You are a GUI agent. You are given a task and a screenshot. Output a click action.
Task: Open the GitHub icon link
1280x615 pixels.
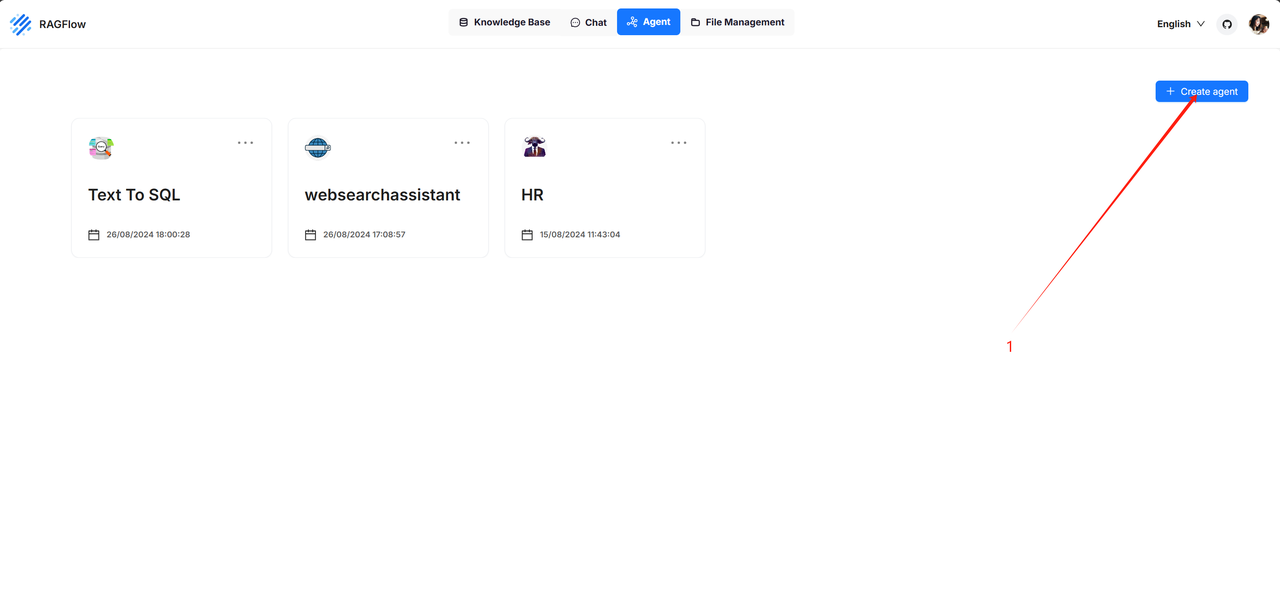[1227, 24]
